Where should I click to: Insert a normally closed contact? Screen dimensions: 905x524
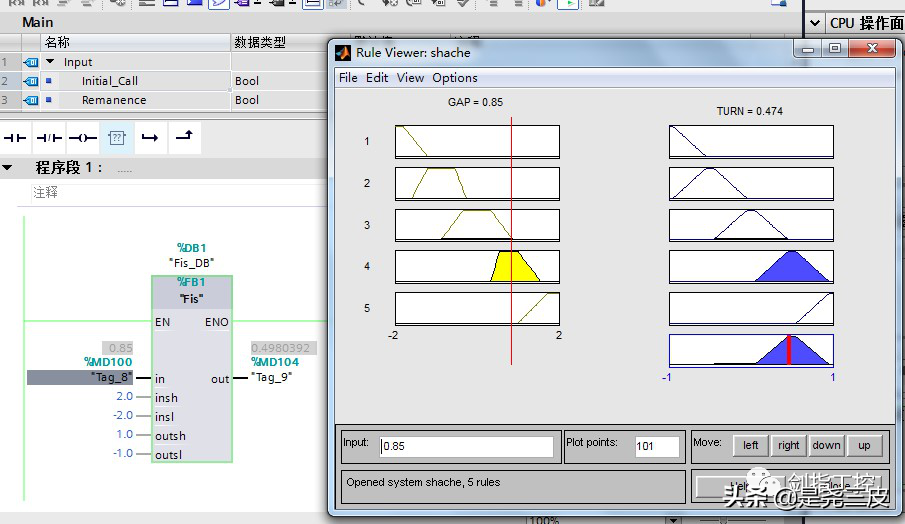[49, 137]
